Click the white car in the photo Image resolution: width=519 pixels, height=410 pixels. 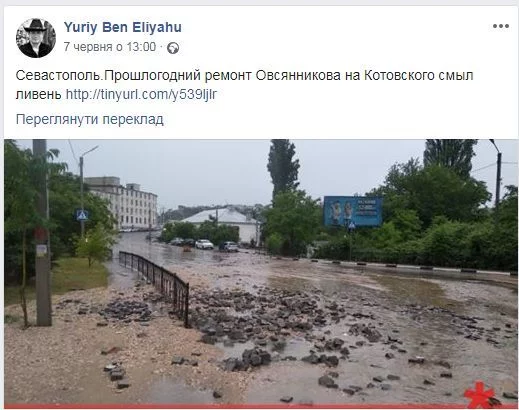pyautogui.click(x=204, y=244)
